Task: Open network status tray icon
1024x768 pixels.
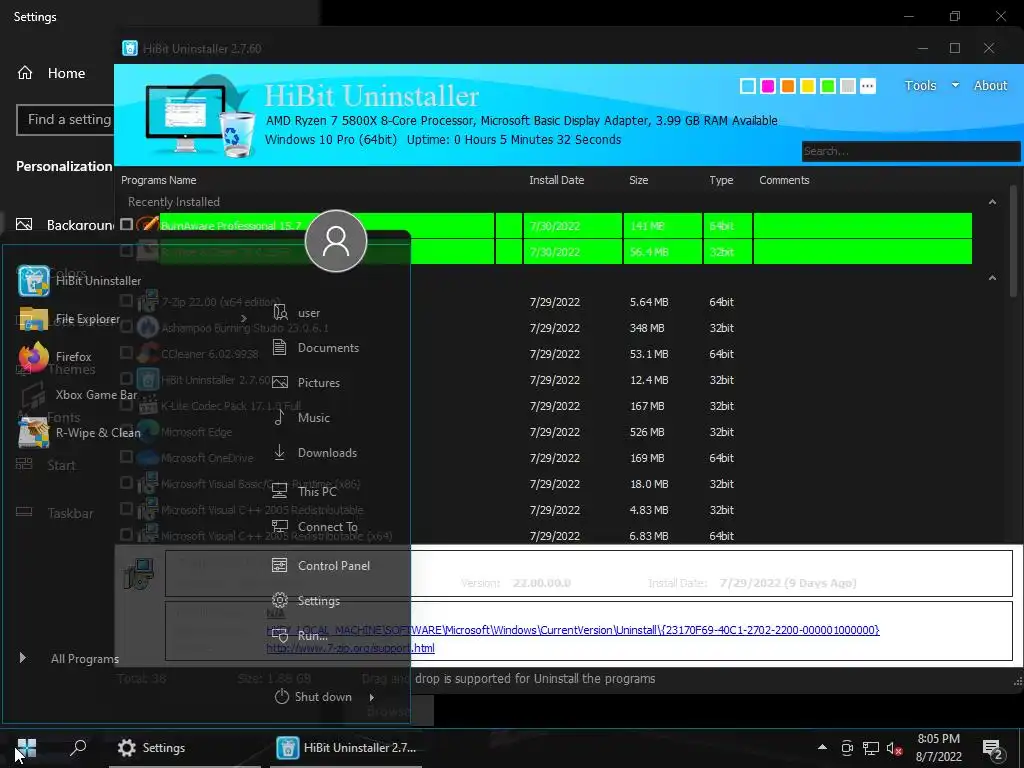Action: 871,748
